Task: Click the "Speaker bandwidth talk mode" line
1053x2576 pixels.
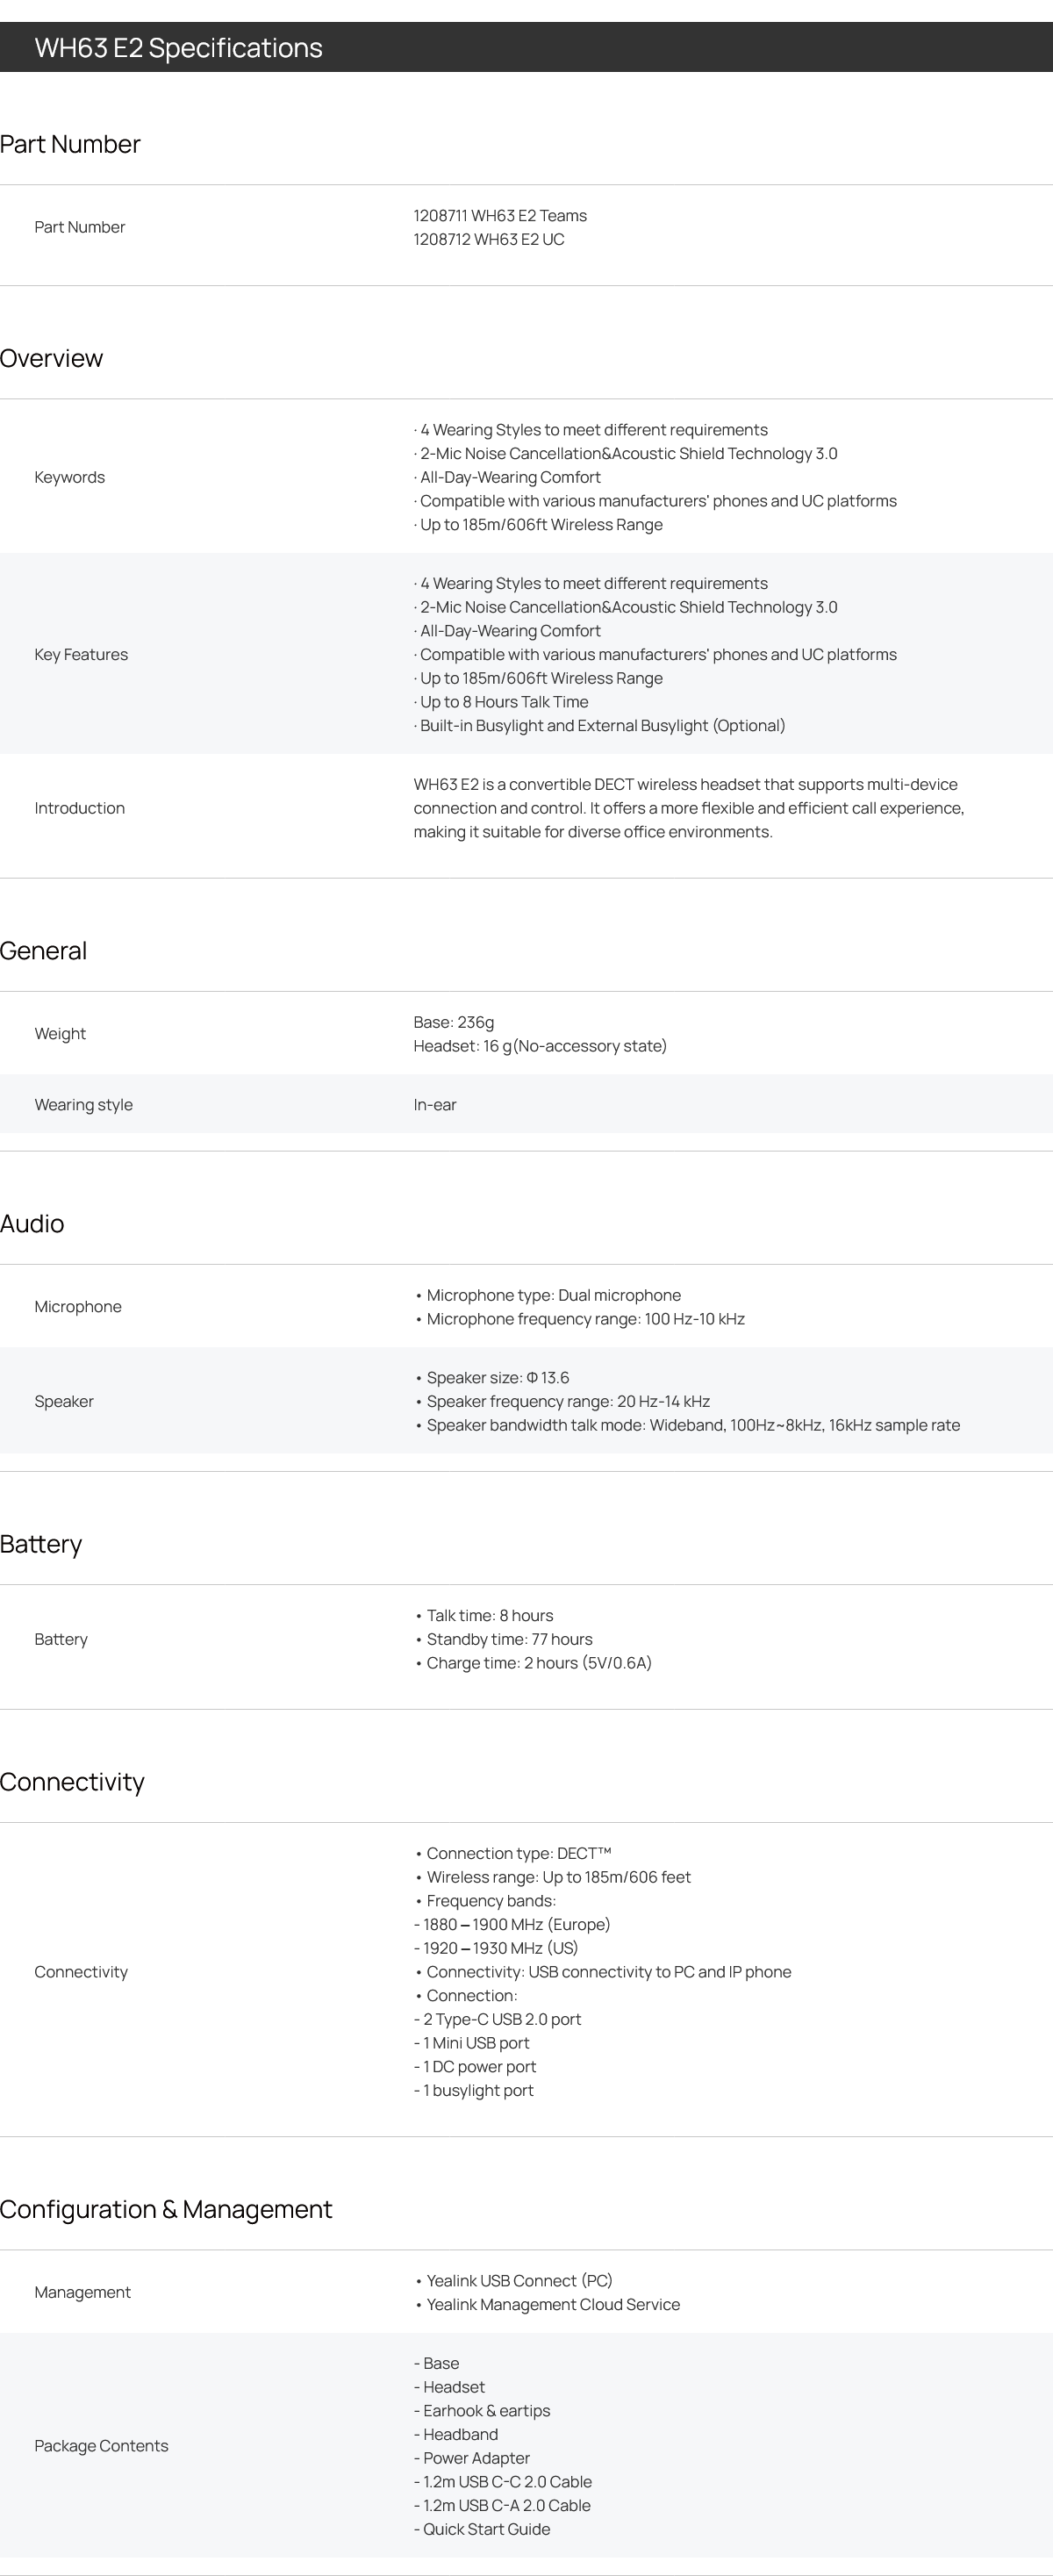Action: click(688, 1426)
